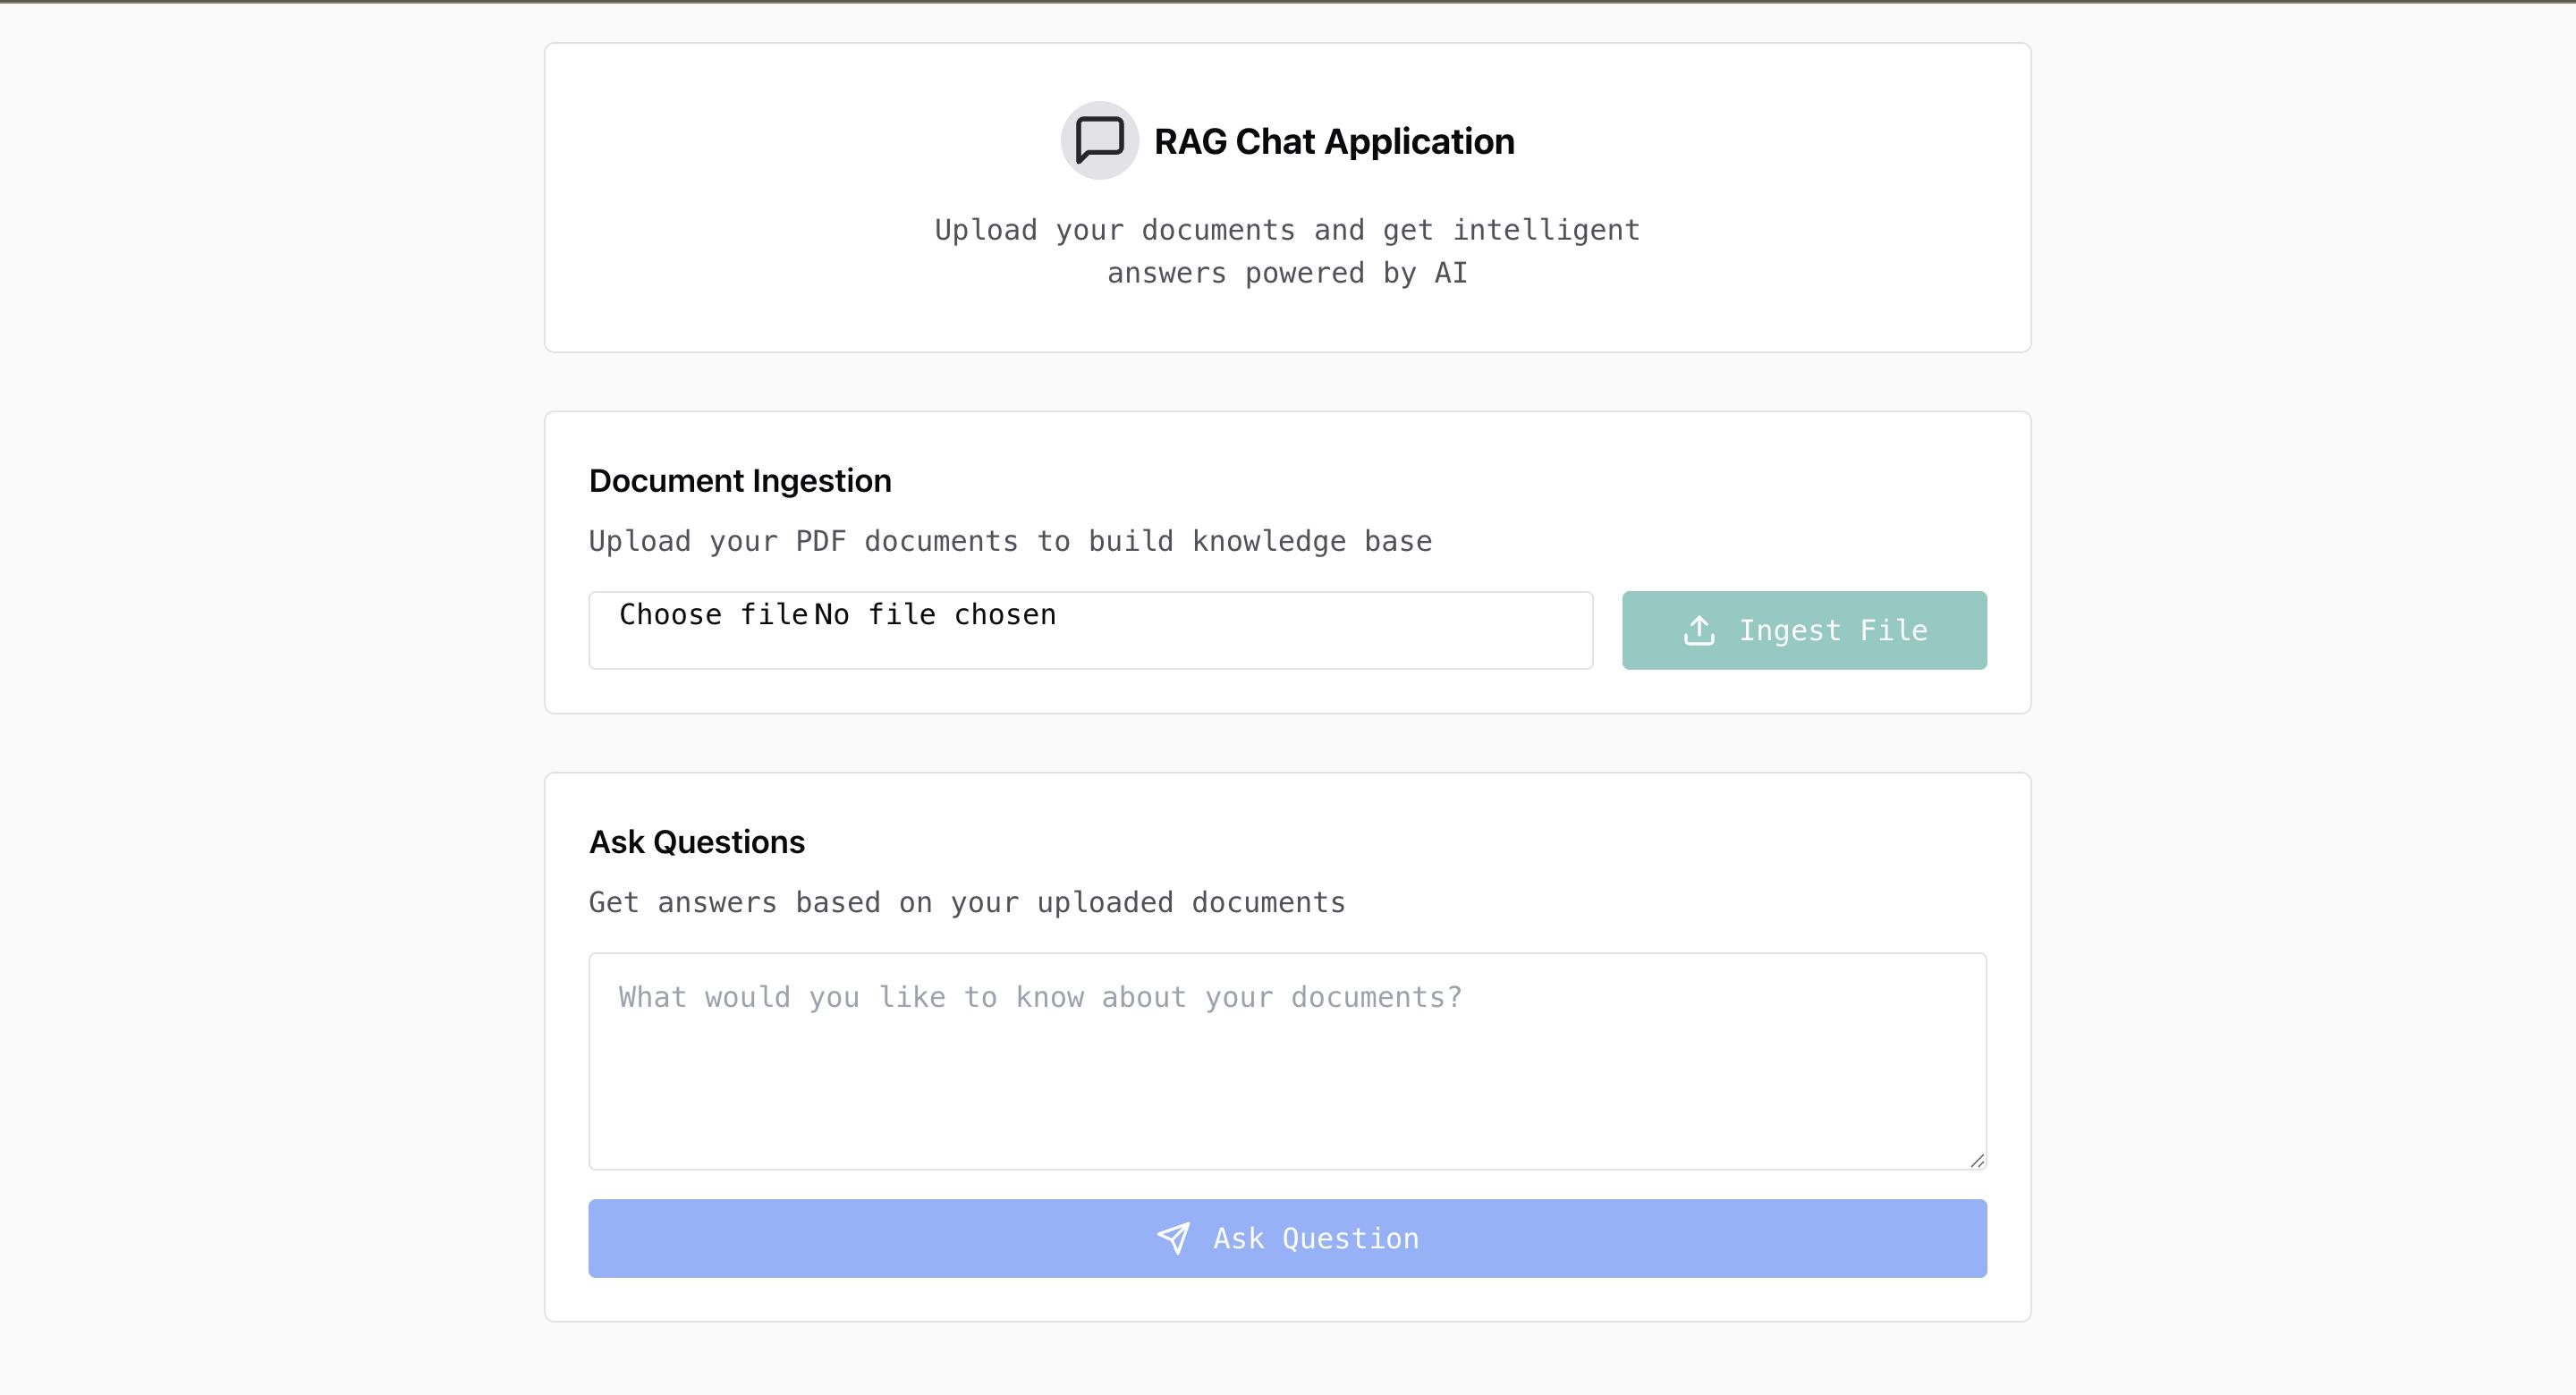
Task: Click the paper plane send icon
Action: point(1173,1238)
